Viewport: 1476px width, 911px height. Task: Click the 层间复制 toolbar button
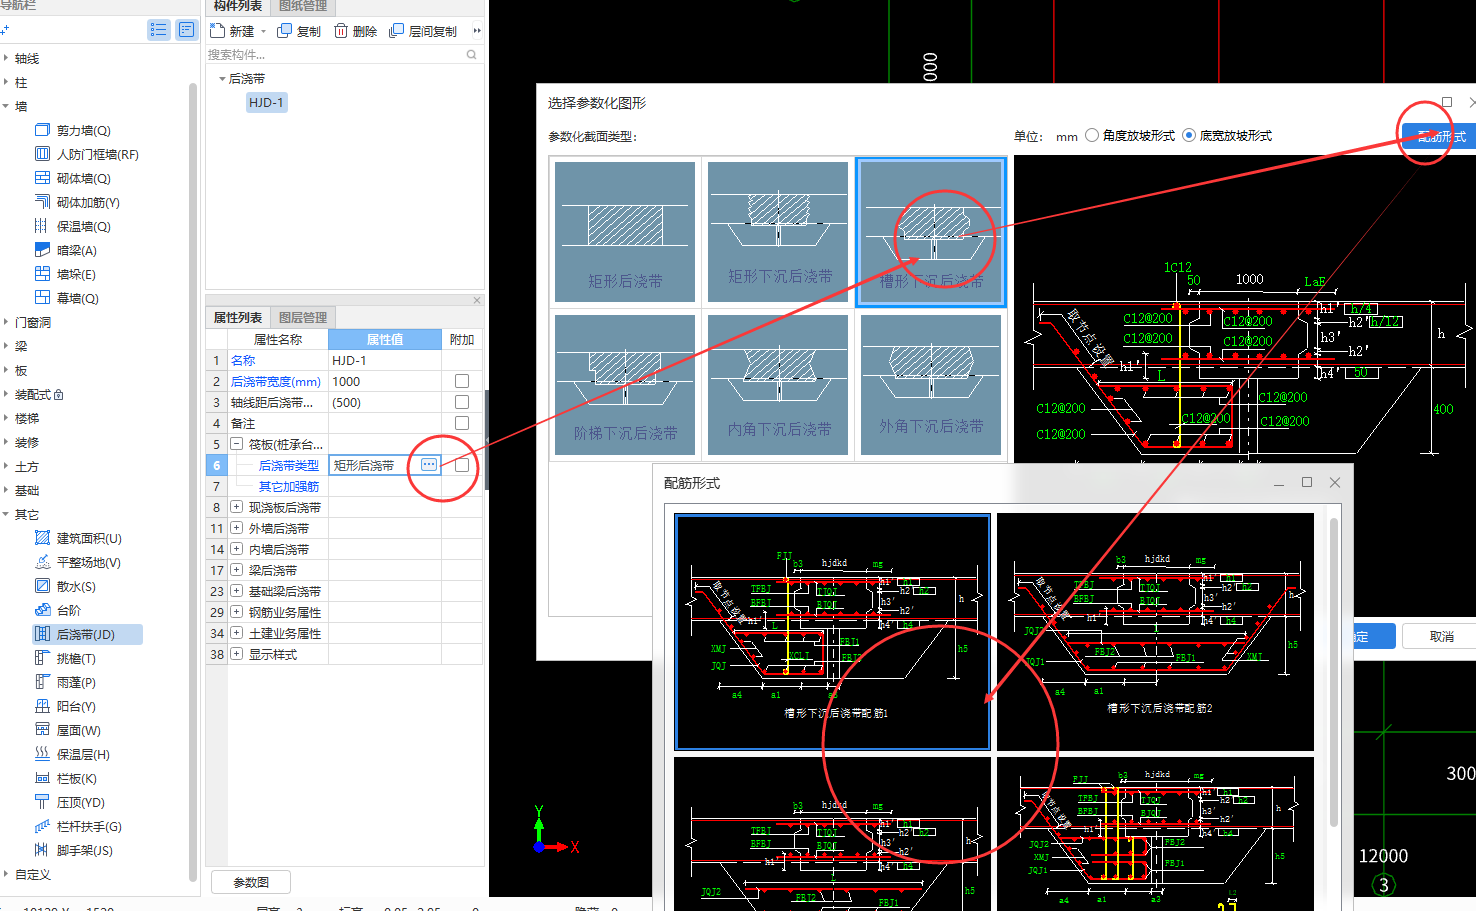pyautogui.click(x=423, y=31)
